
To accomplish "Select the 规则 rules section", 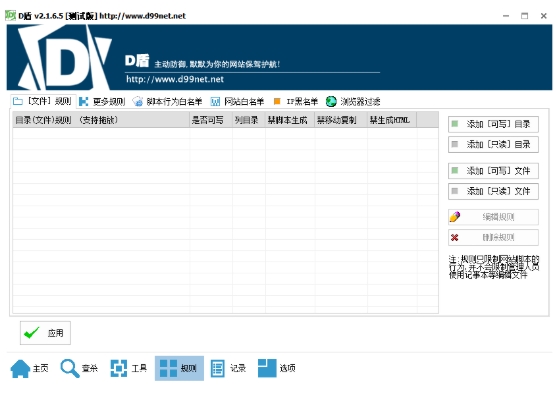I will click(x=179, y=368).
